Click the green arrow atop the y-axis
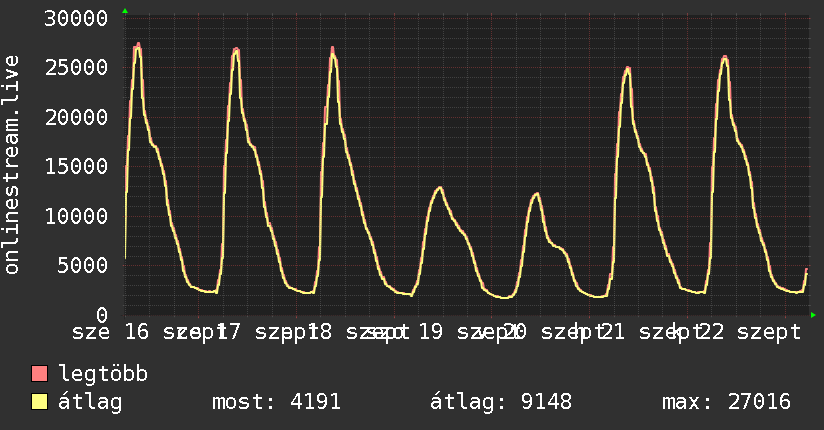Screen dimensions: 824x430 click(x=125, y=11)
